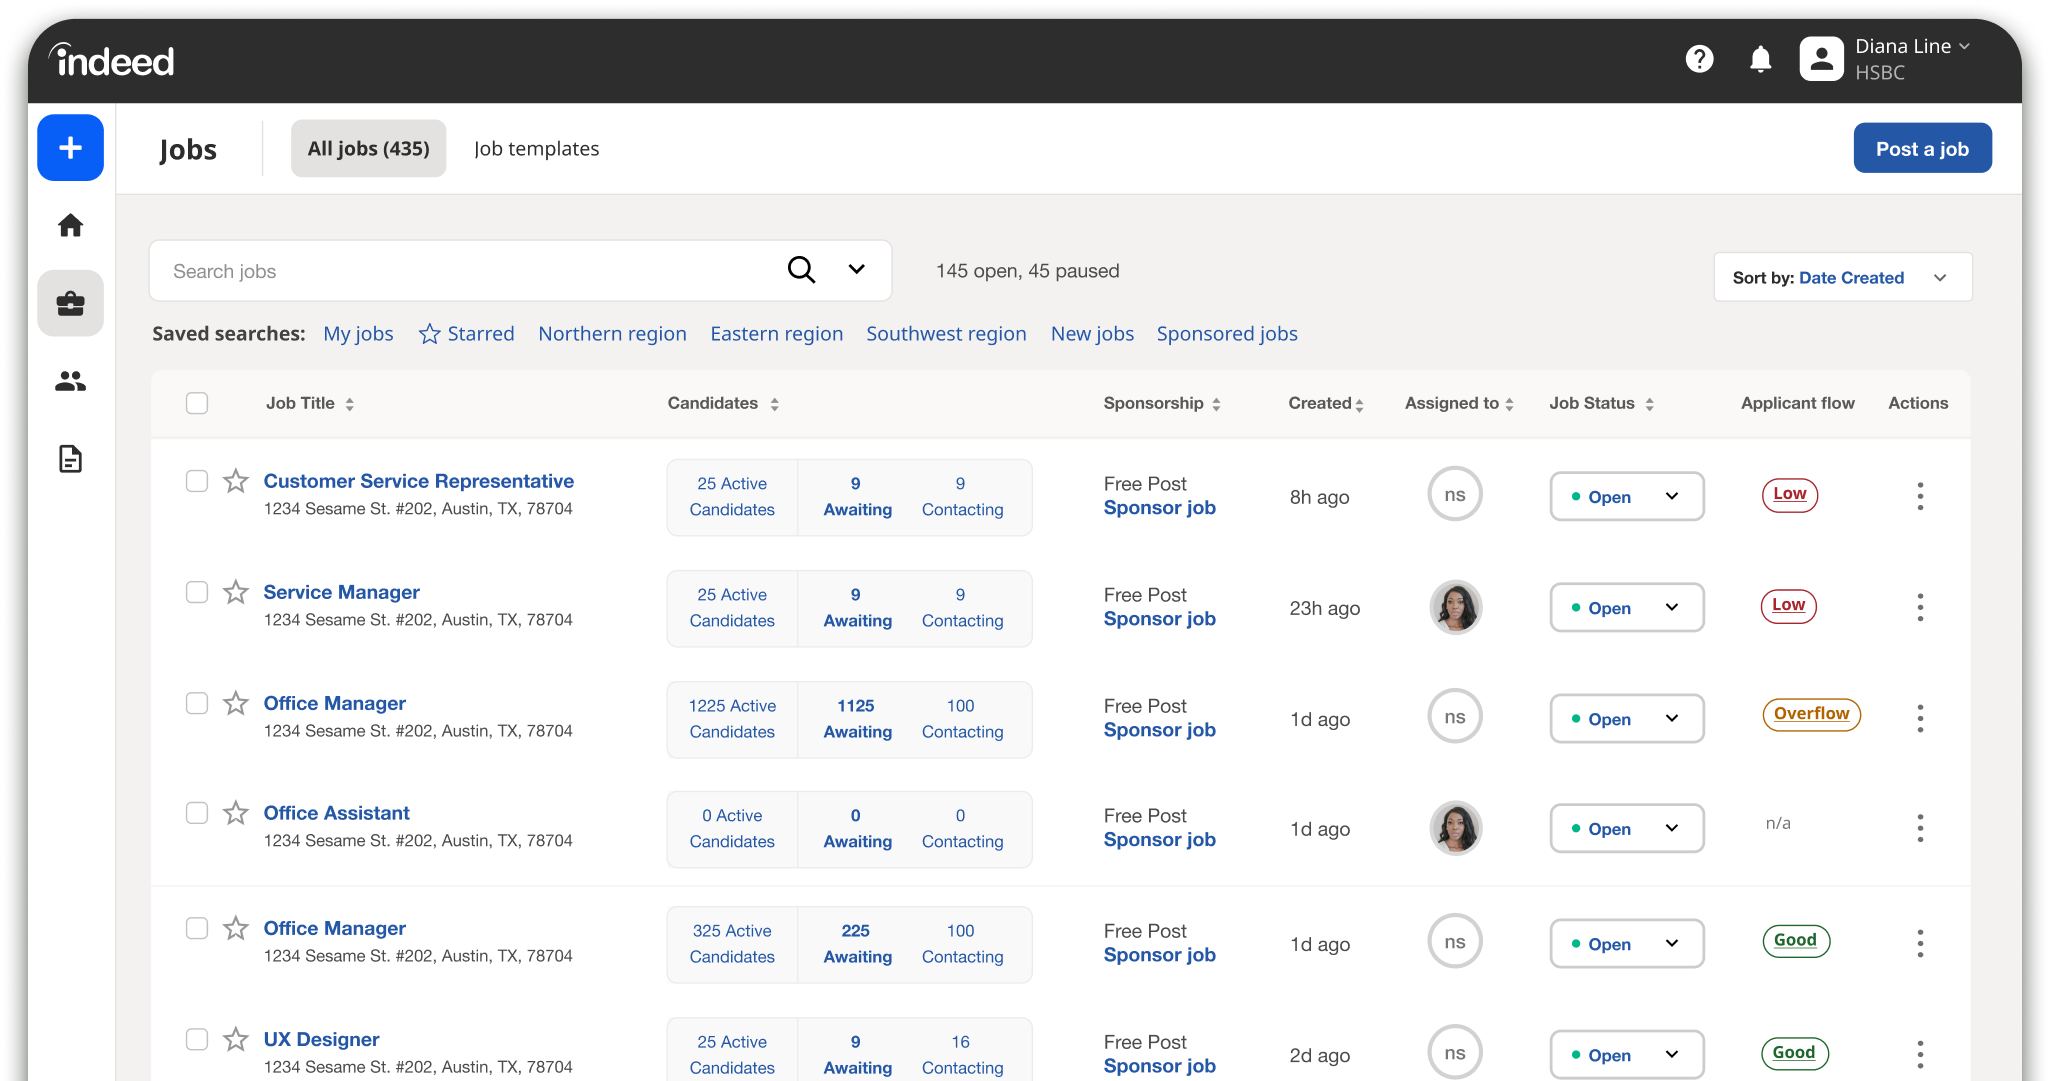The width and height of the screenshot is (2051, 1081).
Task: Tick the select-all checkbox in table header
Action: (x=197, y=403)
